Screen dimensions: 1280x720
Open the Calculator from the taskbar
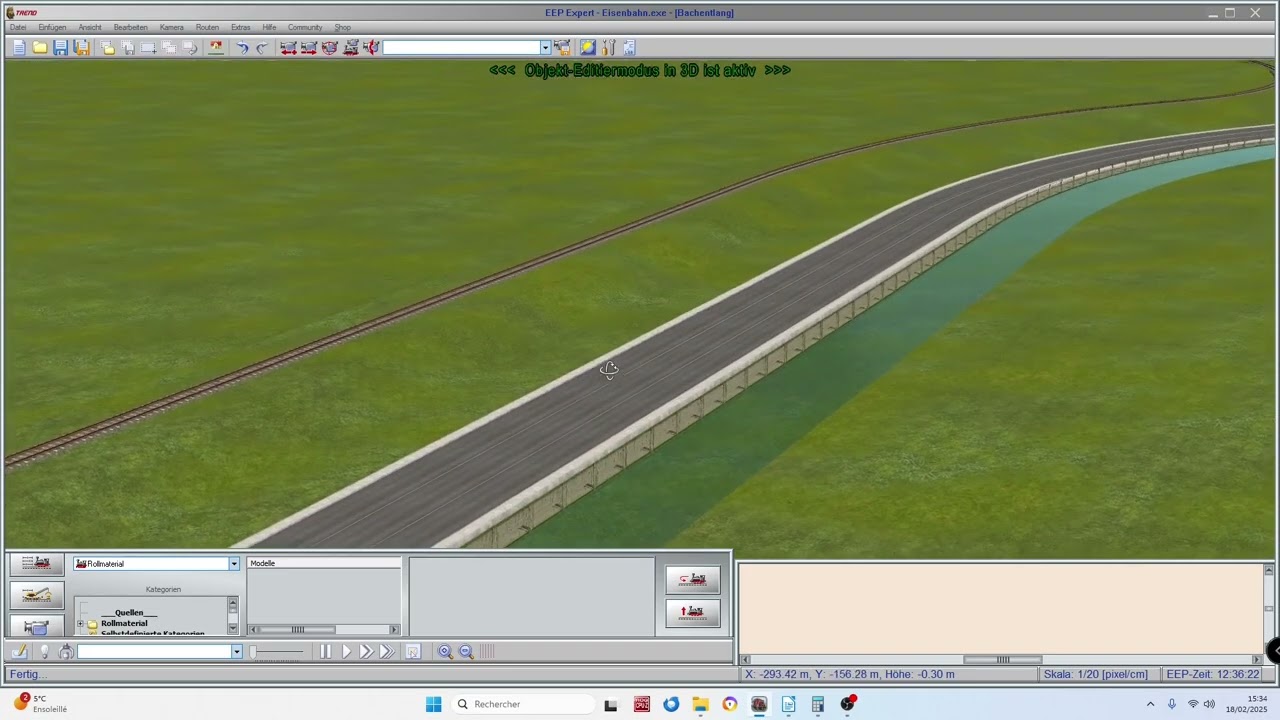(x=817, y=704)
